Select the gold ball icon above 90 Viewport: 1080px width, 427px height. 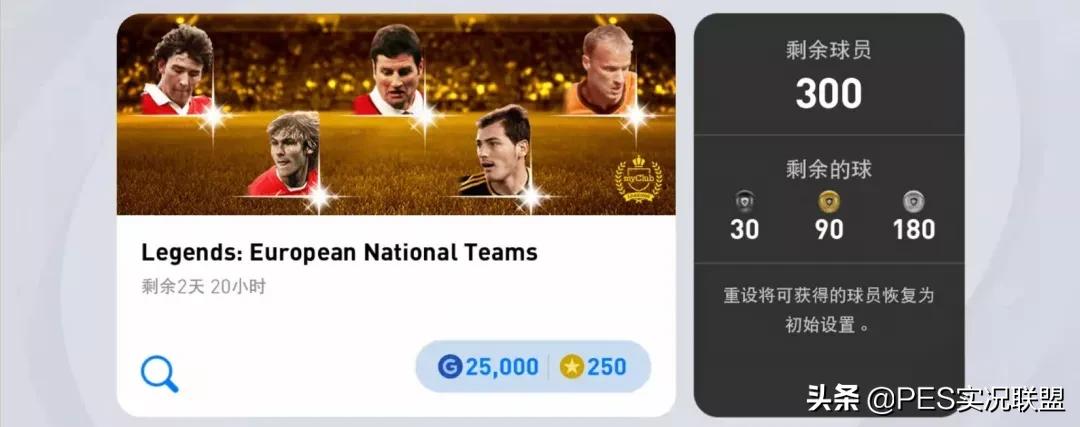point(829,201)
